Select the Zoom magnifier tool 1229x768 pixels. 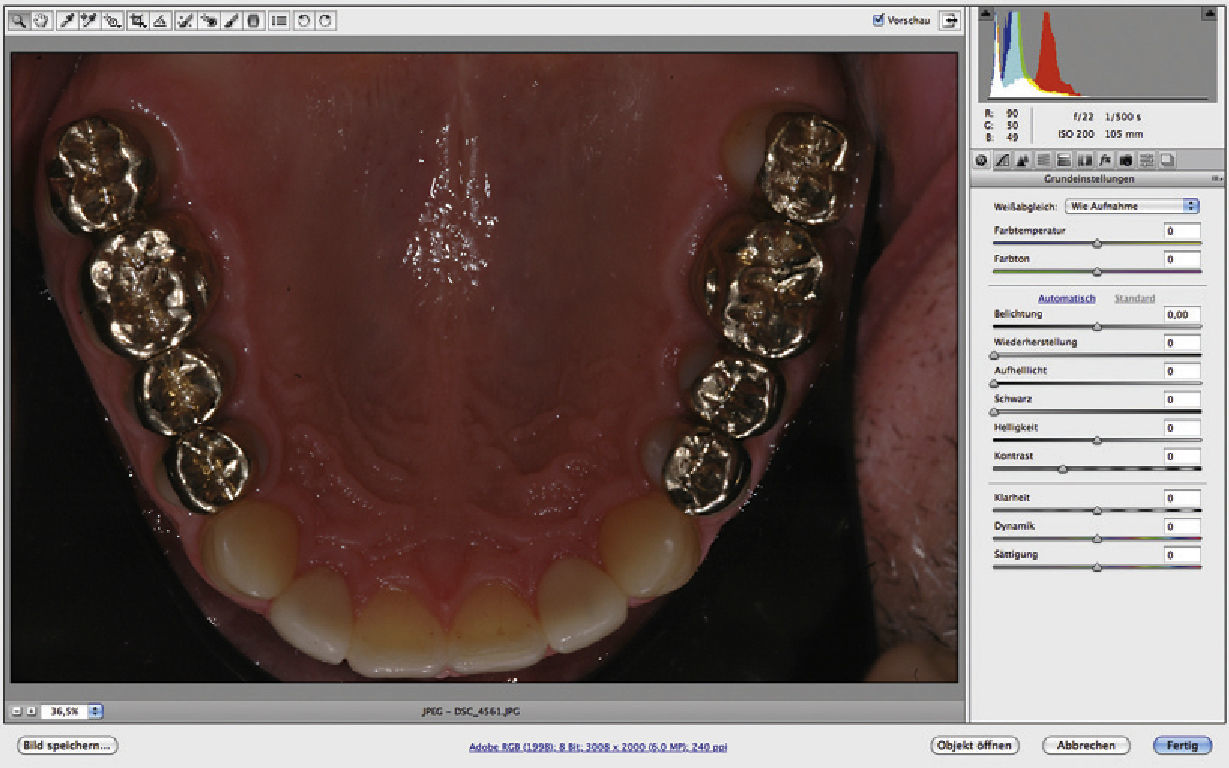[19, 20]
